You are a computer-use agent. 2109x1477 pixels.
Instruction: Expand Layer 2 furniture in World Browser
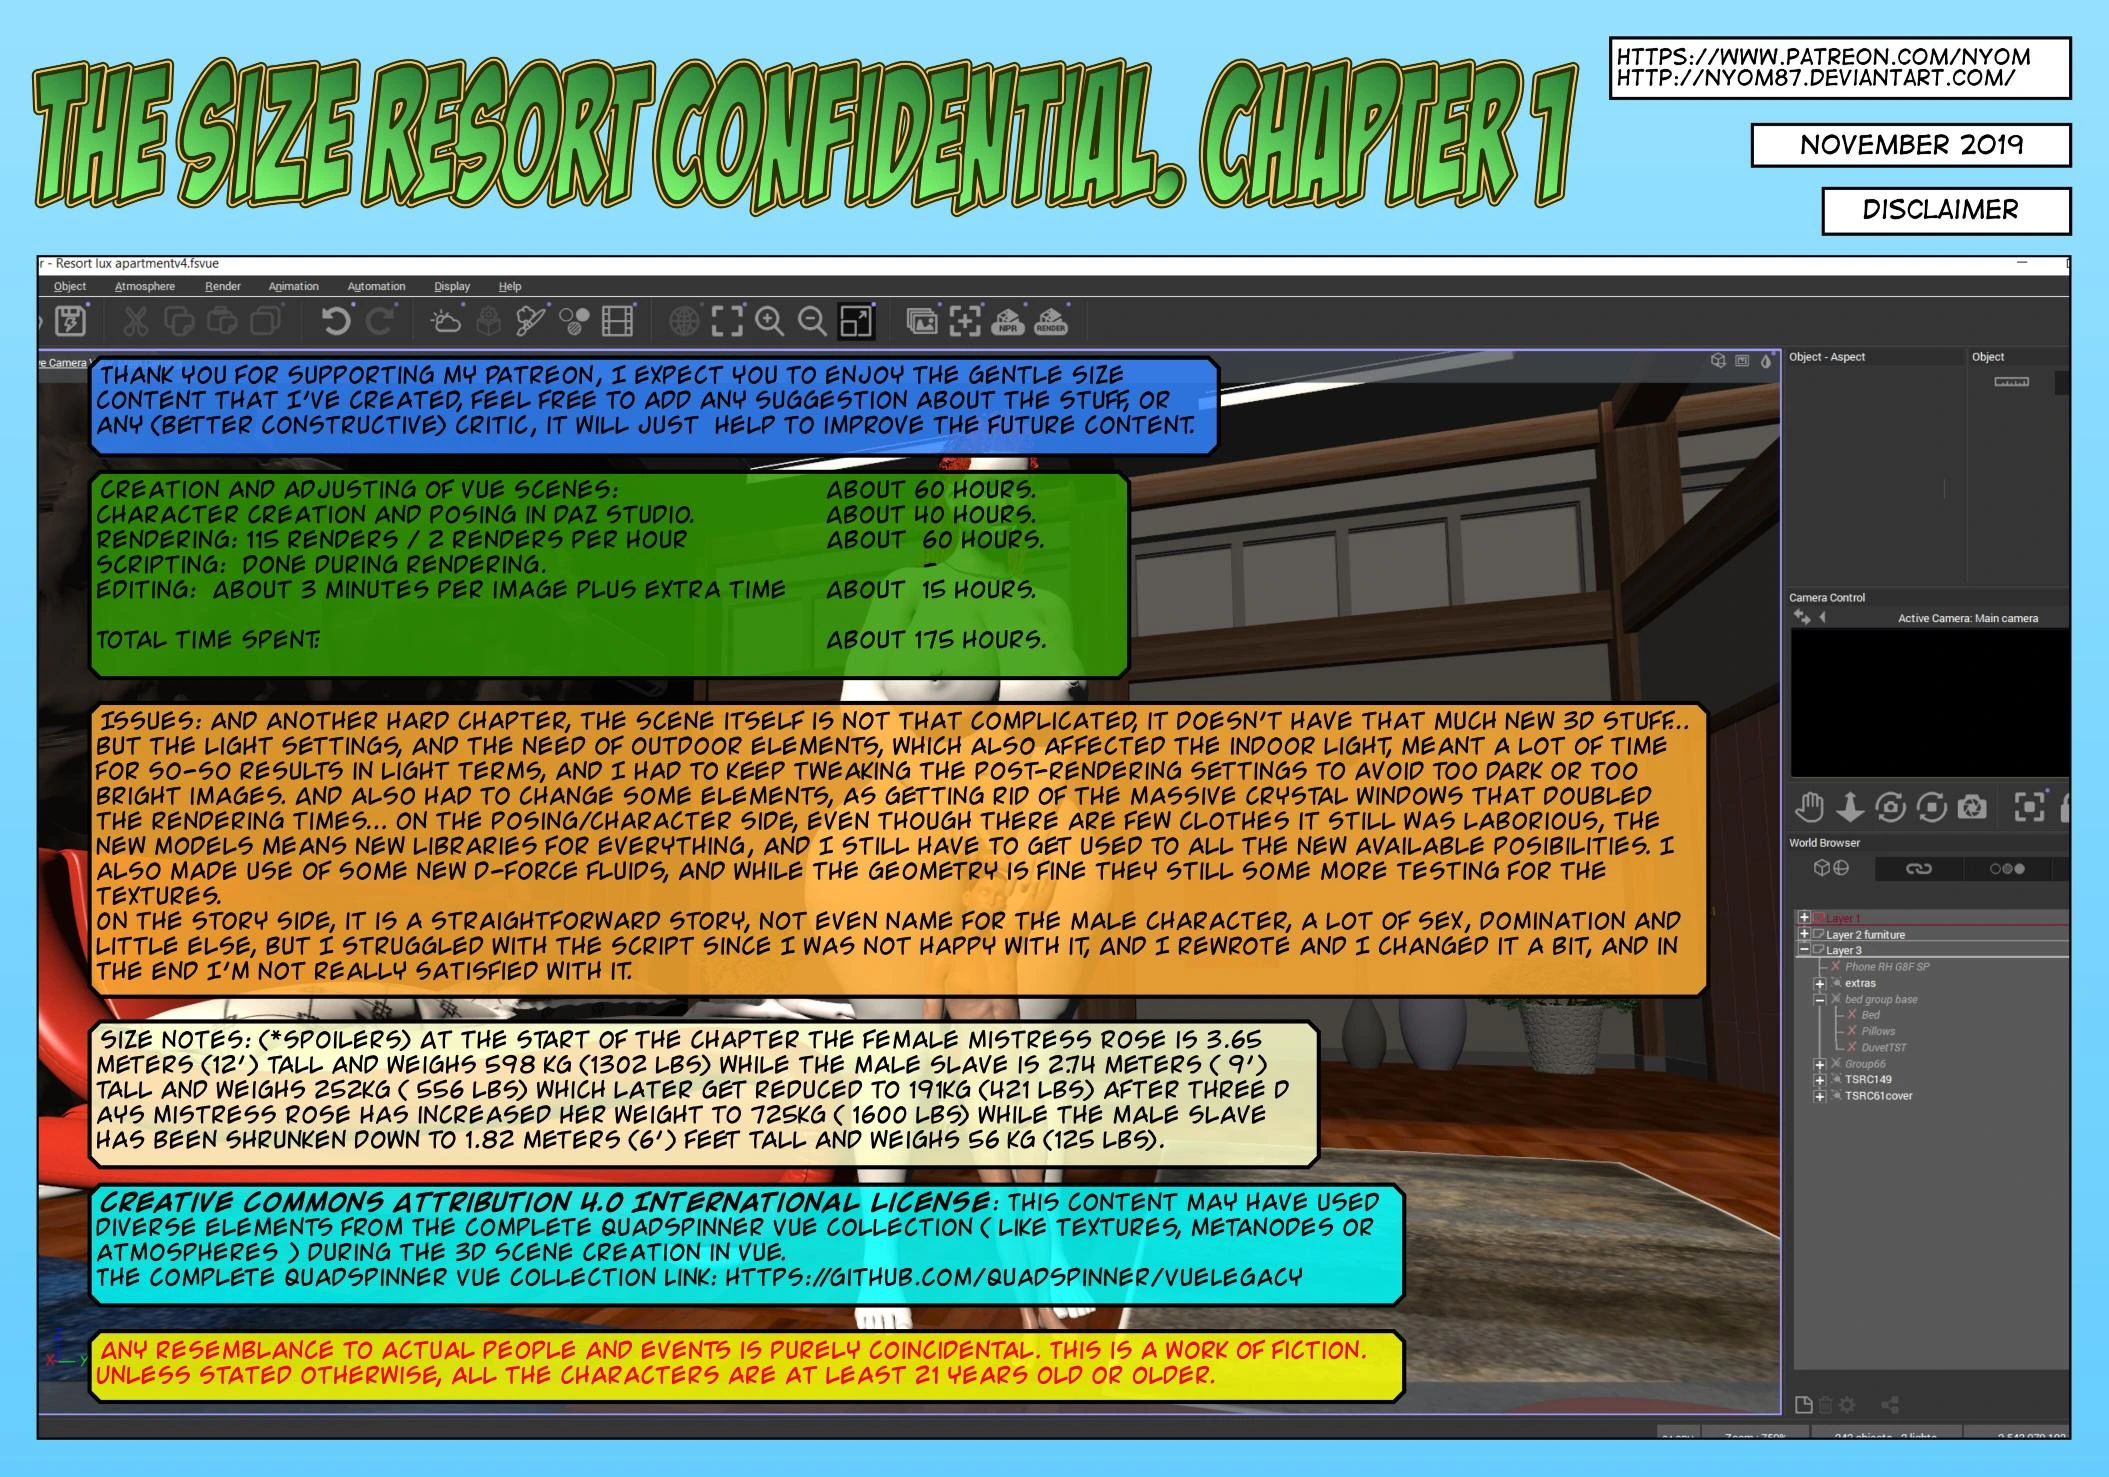pos(1804,935)
